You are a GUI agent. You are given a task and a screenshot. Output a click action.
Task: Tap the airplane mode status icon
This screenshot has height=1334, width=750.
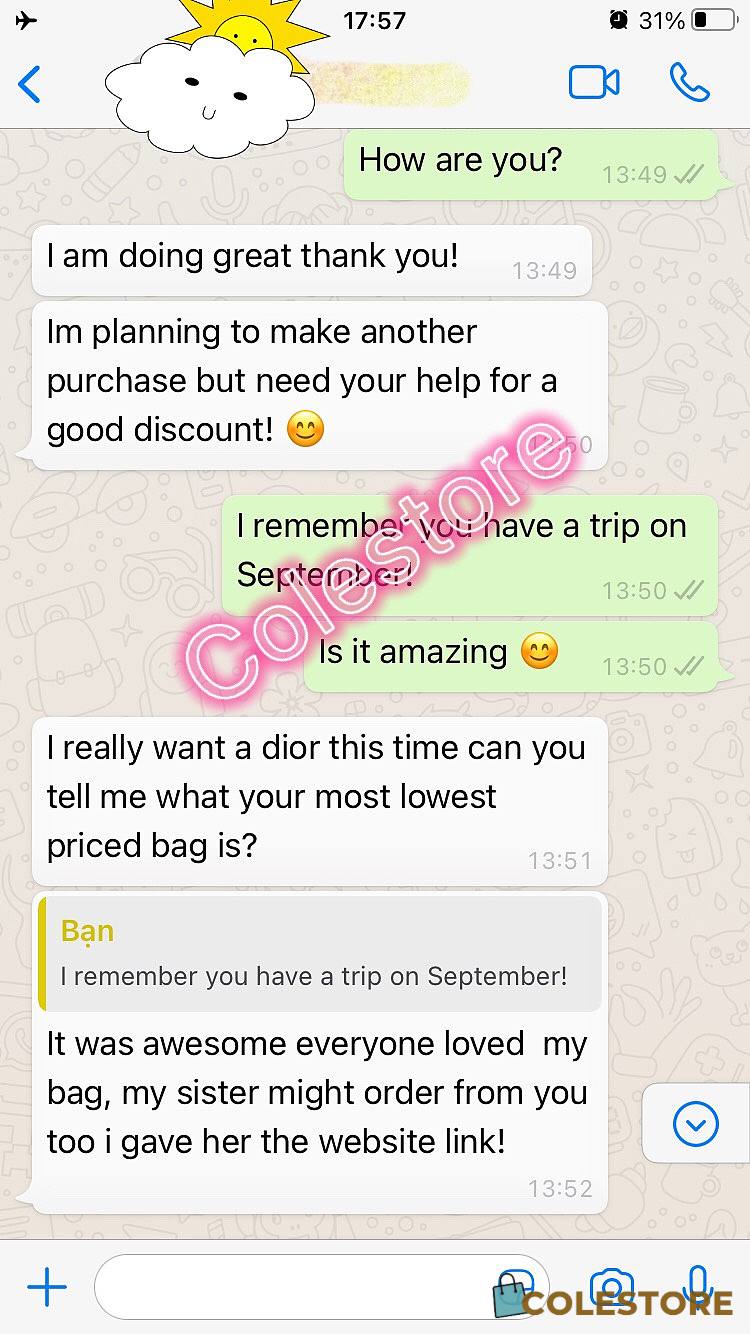[28, 20]
